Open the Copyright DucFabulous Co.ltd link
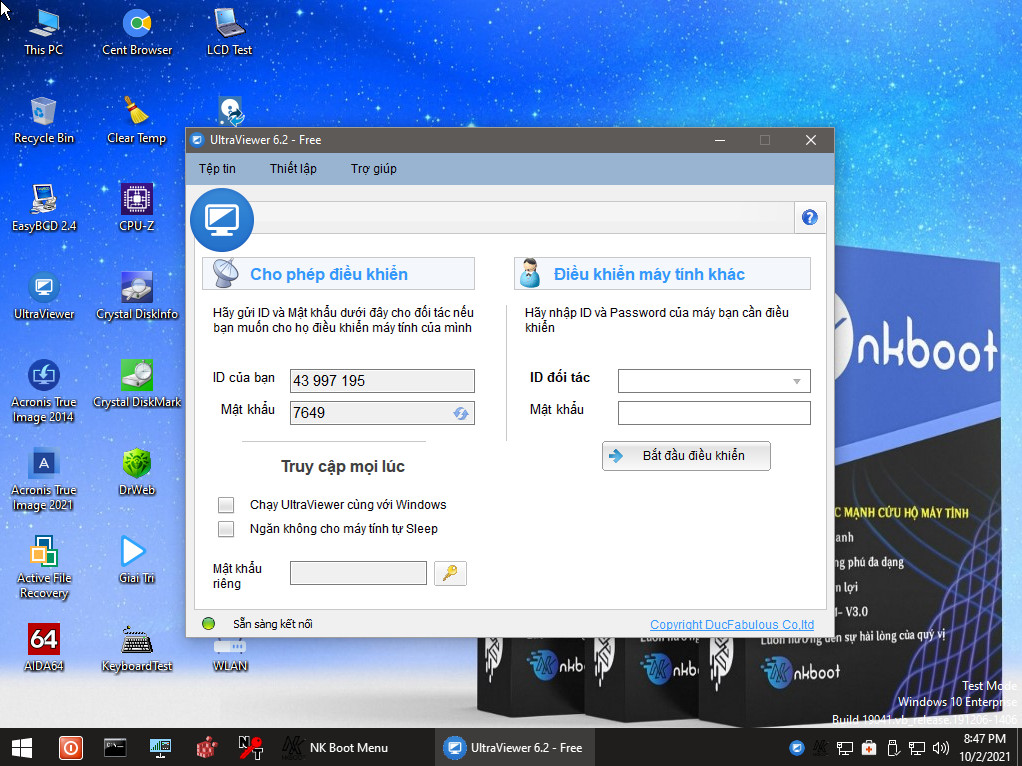The height and width of the screenshot is (766, 1022). coord(732,625)
